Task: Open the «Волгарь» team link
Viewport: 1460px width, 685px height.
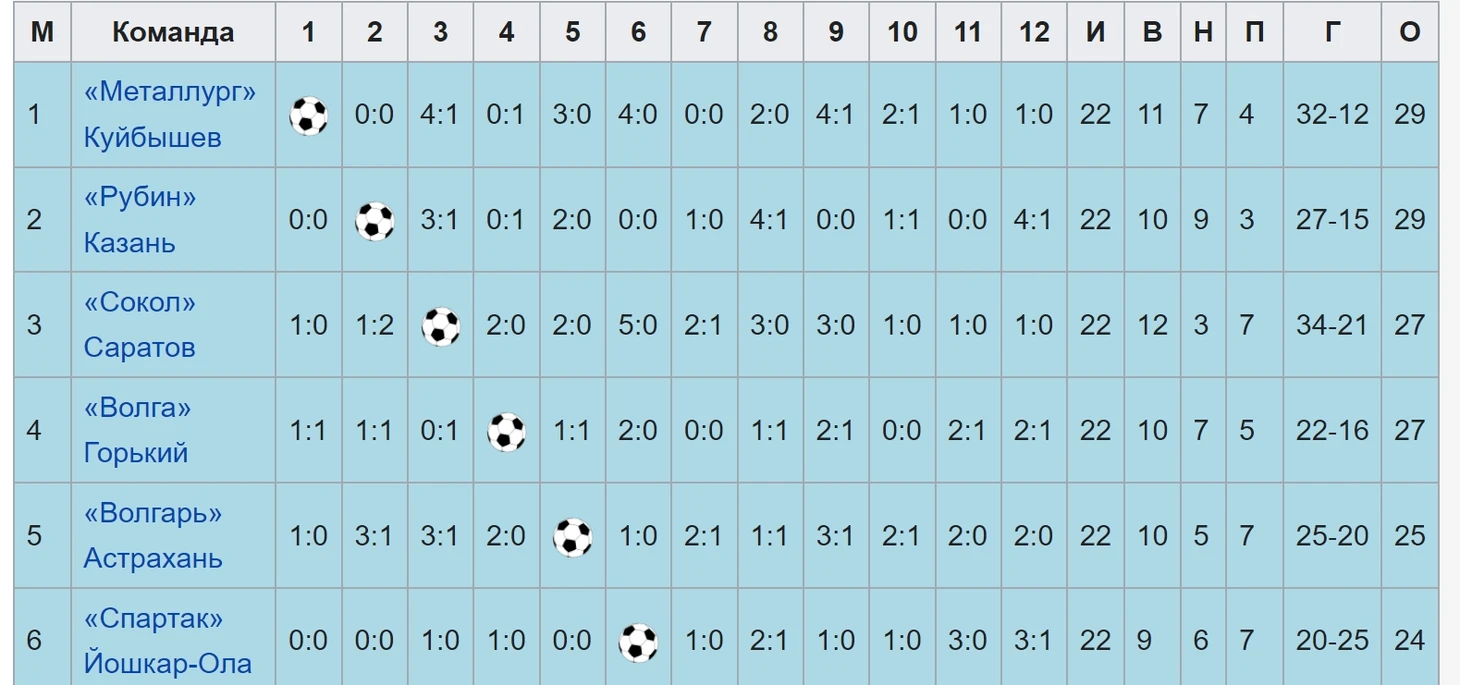Action: coord(152,513)
